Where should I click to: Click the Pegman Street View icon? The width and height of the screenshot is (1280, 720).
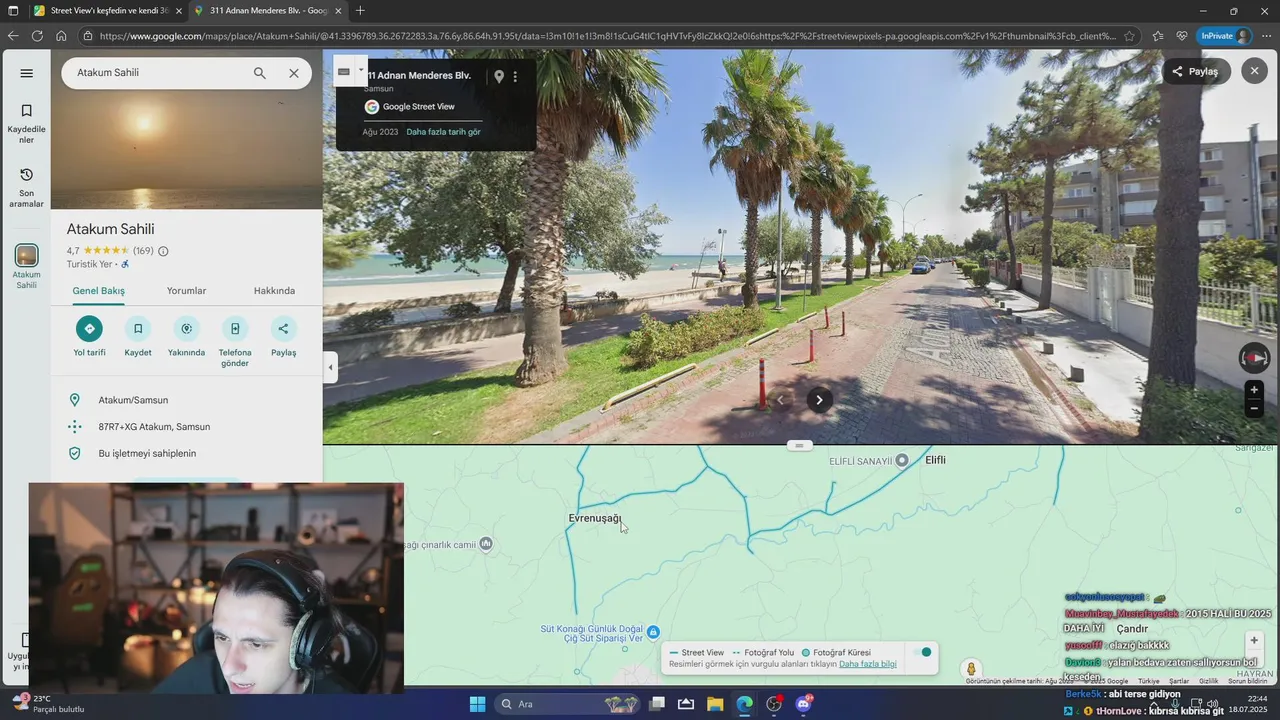(x=970, y=669)
